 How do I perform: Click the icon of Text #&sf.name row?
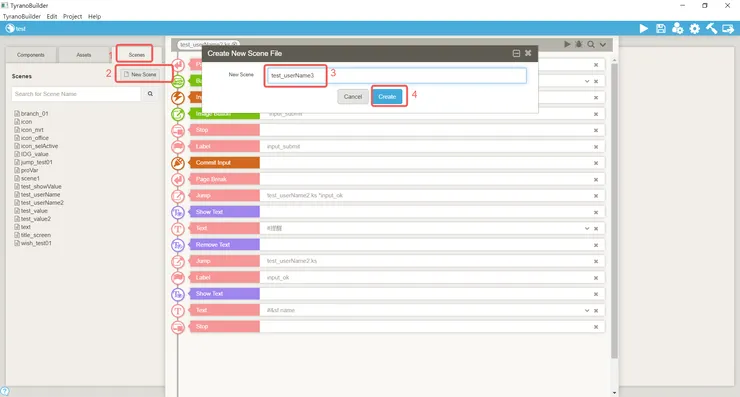click(x=178, y=311)
